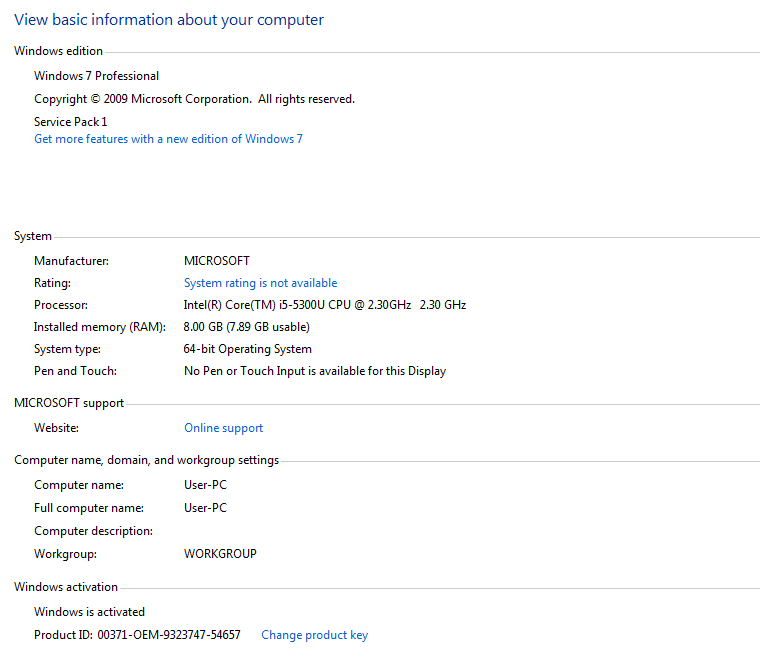Click the 'Website:' label

(x=56, y=428)
